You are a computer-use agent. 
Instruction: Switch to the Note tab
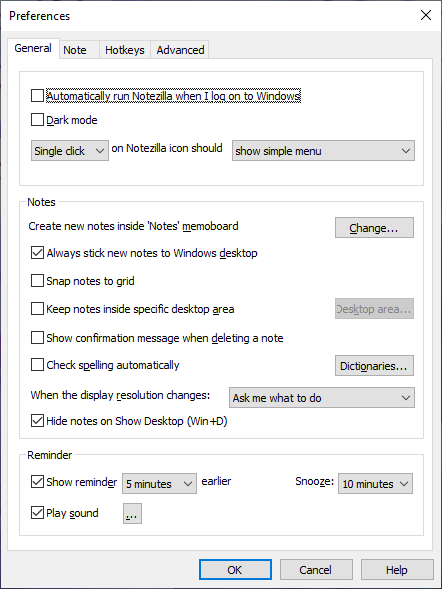(x=75, y=50)
